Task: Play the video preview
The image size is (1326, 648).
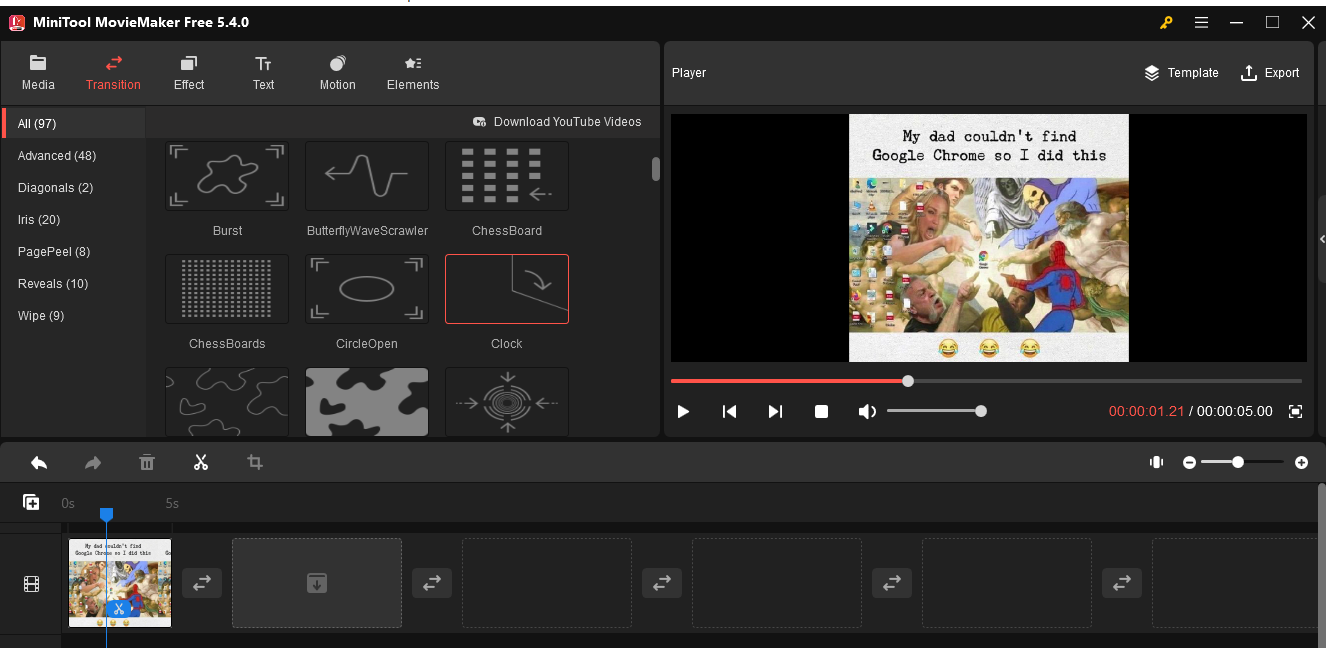Action: [683, 411]
